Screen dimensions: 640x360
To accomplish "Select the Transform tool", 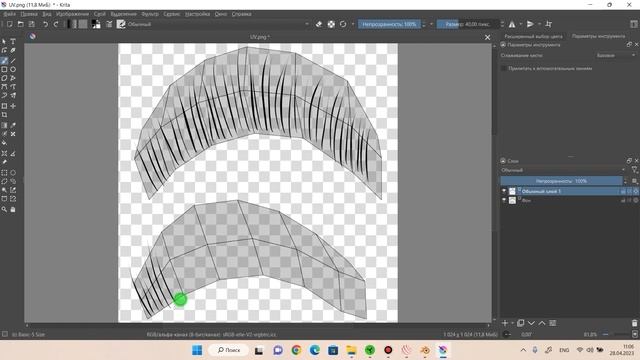I will tap(4, 106).
